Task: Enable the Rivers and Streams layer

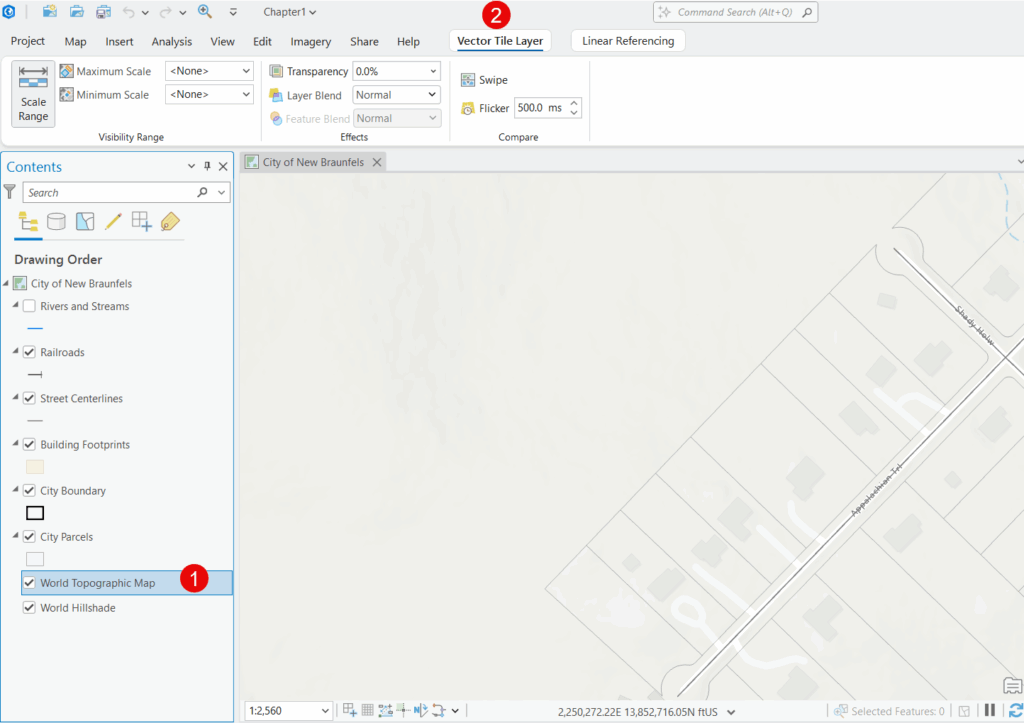Action: click(x=29, y=306)
